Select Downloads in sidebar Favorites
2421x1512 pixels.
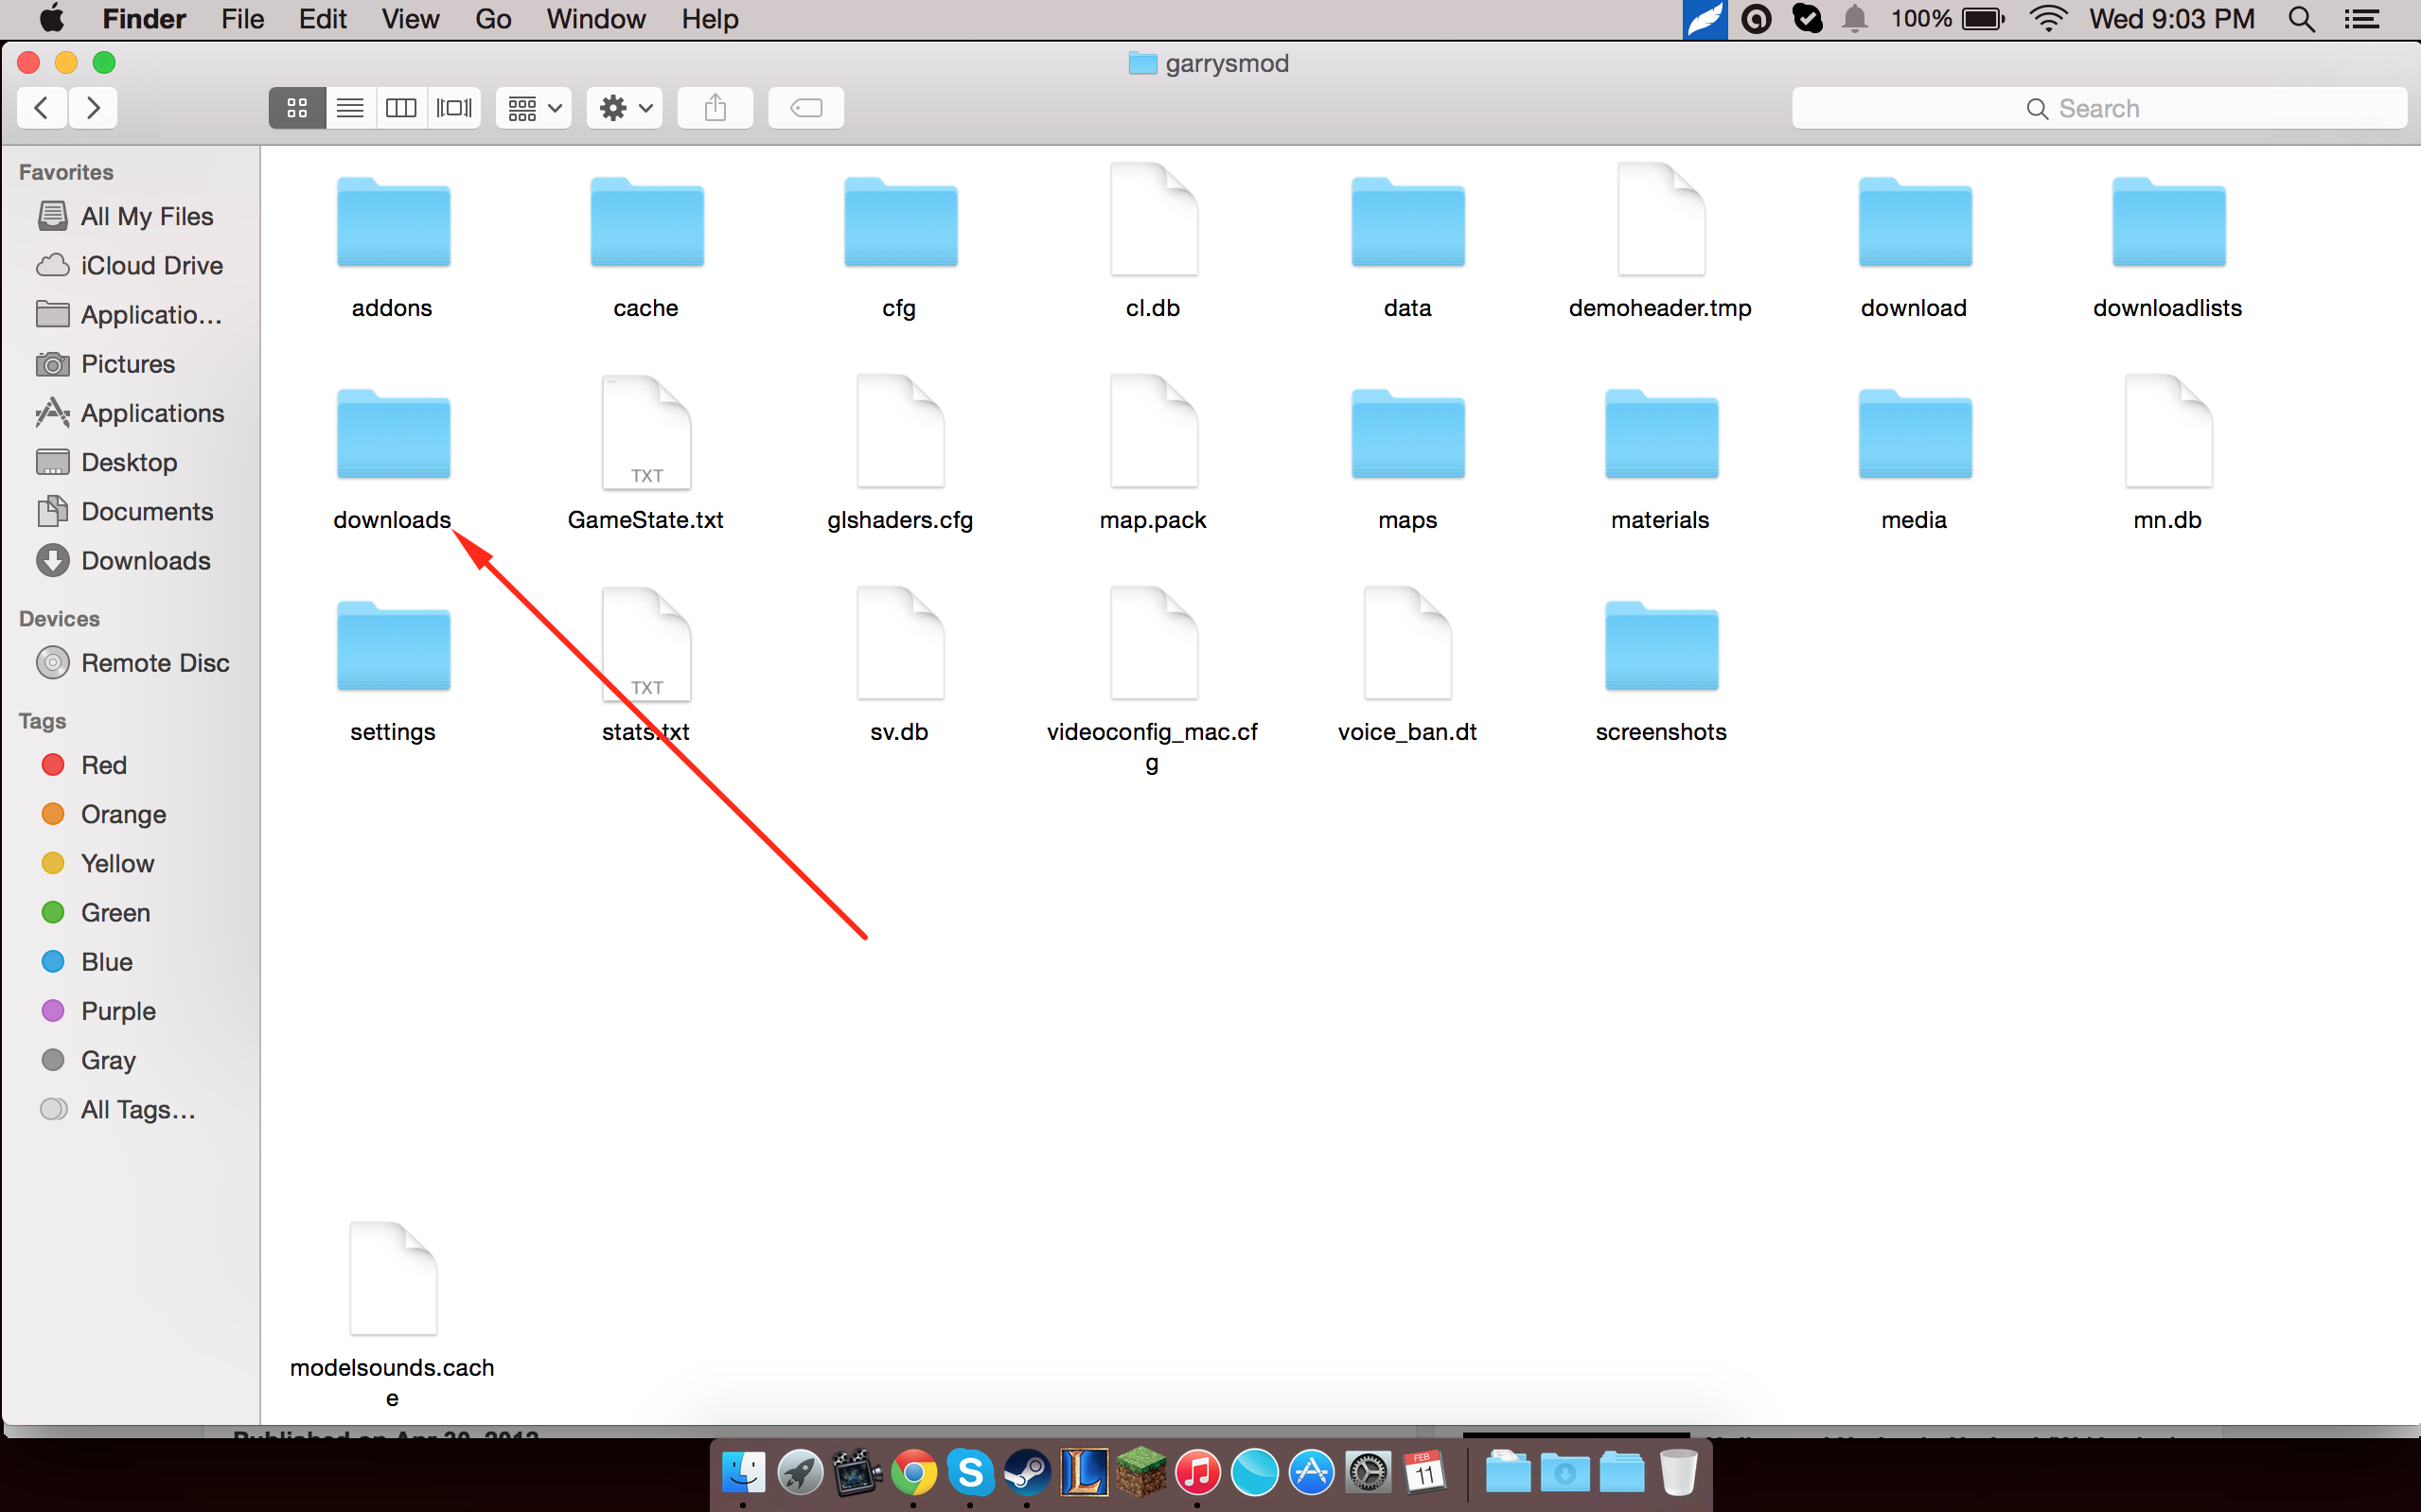click(145, 561)
